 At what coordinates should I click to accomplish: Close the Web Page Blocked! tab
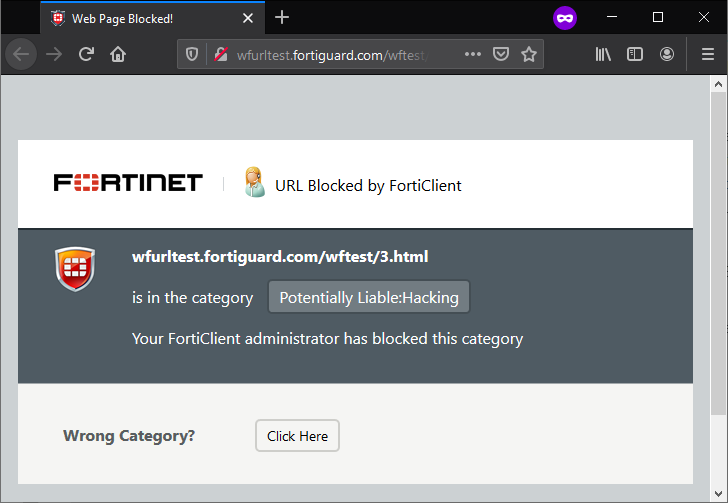[248, 18]
